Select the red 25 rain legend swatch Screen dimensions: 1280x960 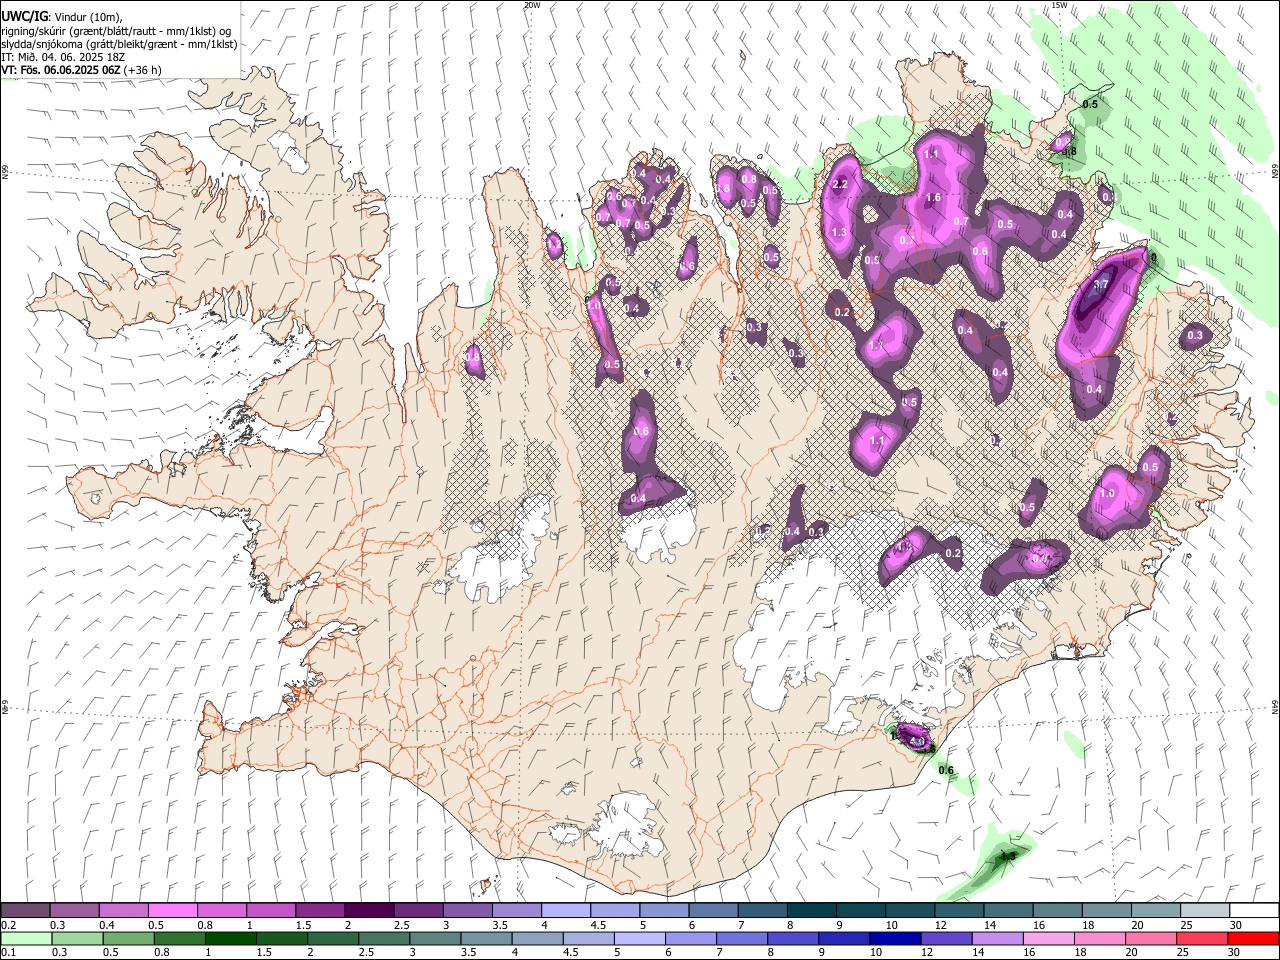pos(1203,939)
